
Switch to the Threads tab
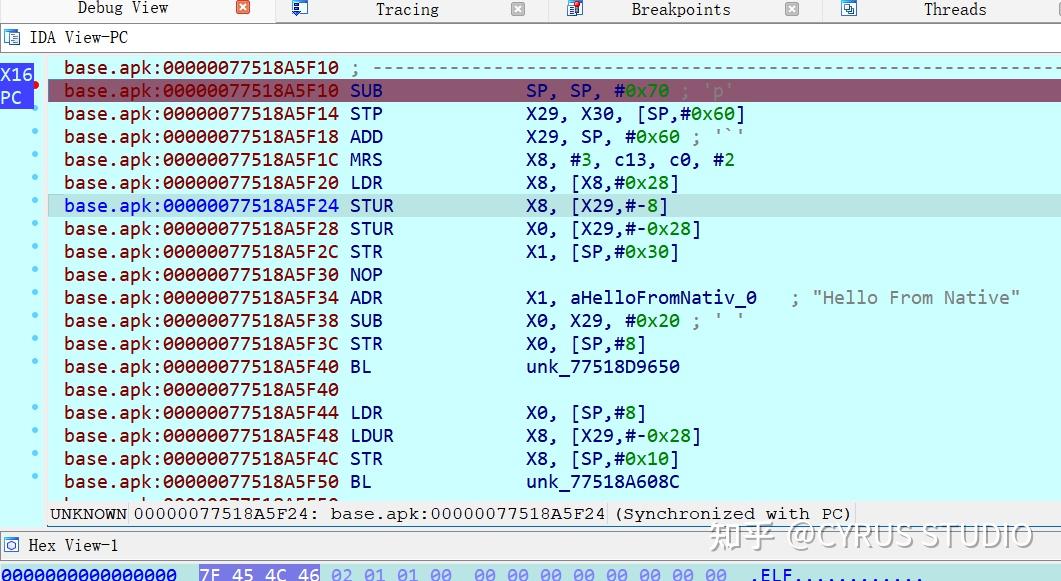coord(954,9)
